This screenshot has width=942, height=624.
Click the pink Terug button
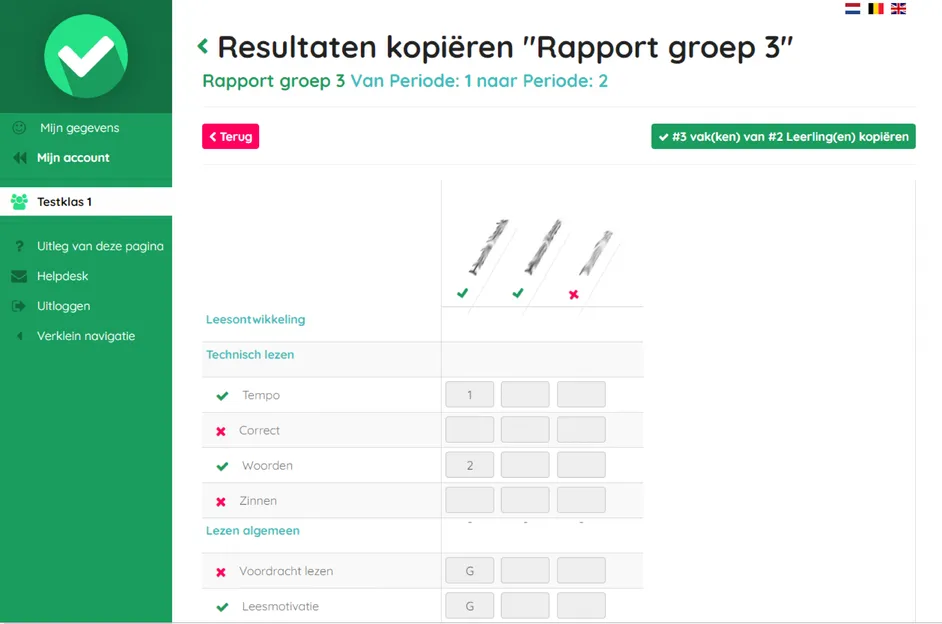231,136
